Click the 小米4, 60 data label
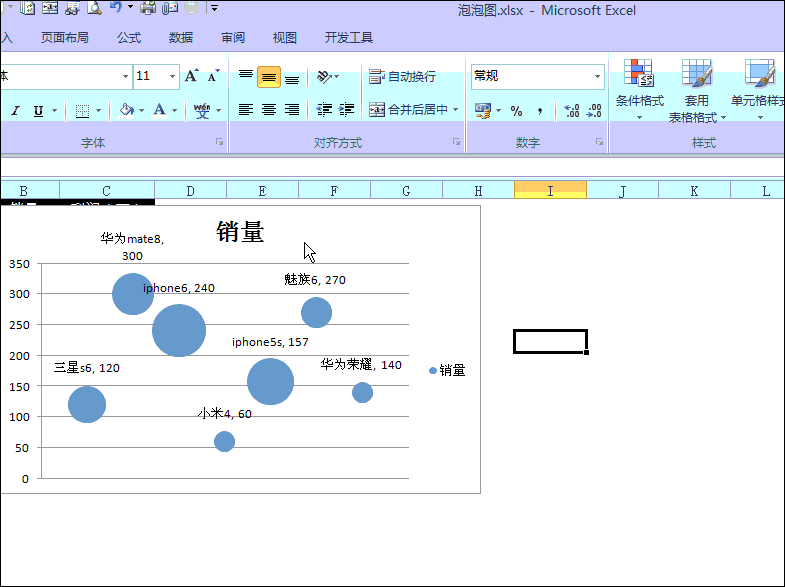This screenshot has width=785, height=587. point(224,413)
